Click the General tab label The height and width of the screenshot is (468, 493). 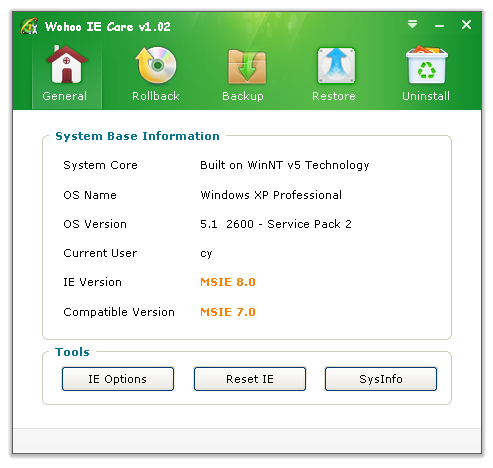pyautogui.click(x=65, y=96)
